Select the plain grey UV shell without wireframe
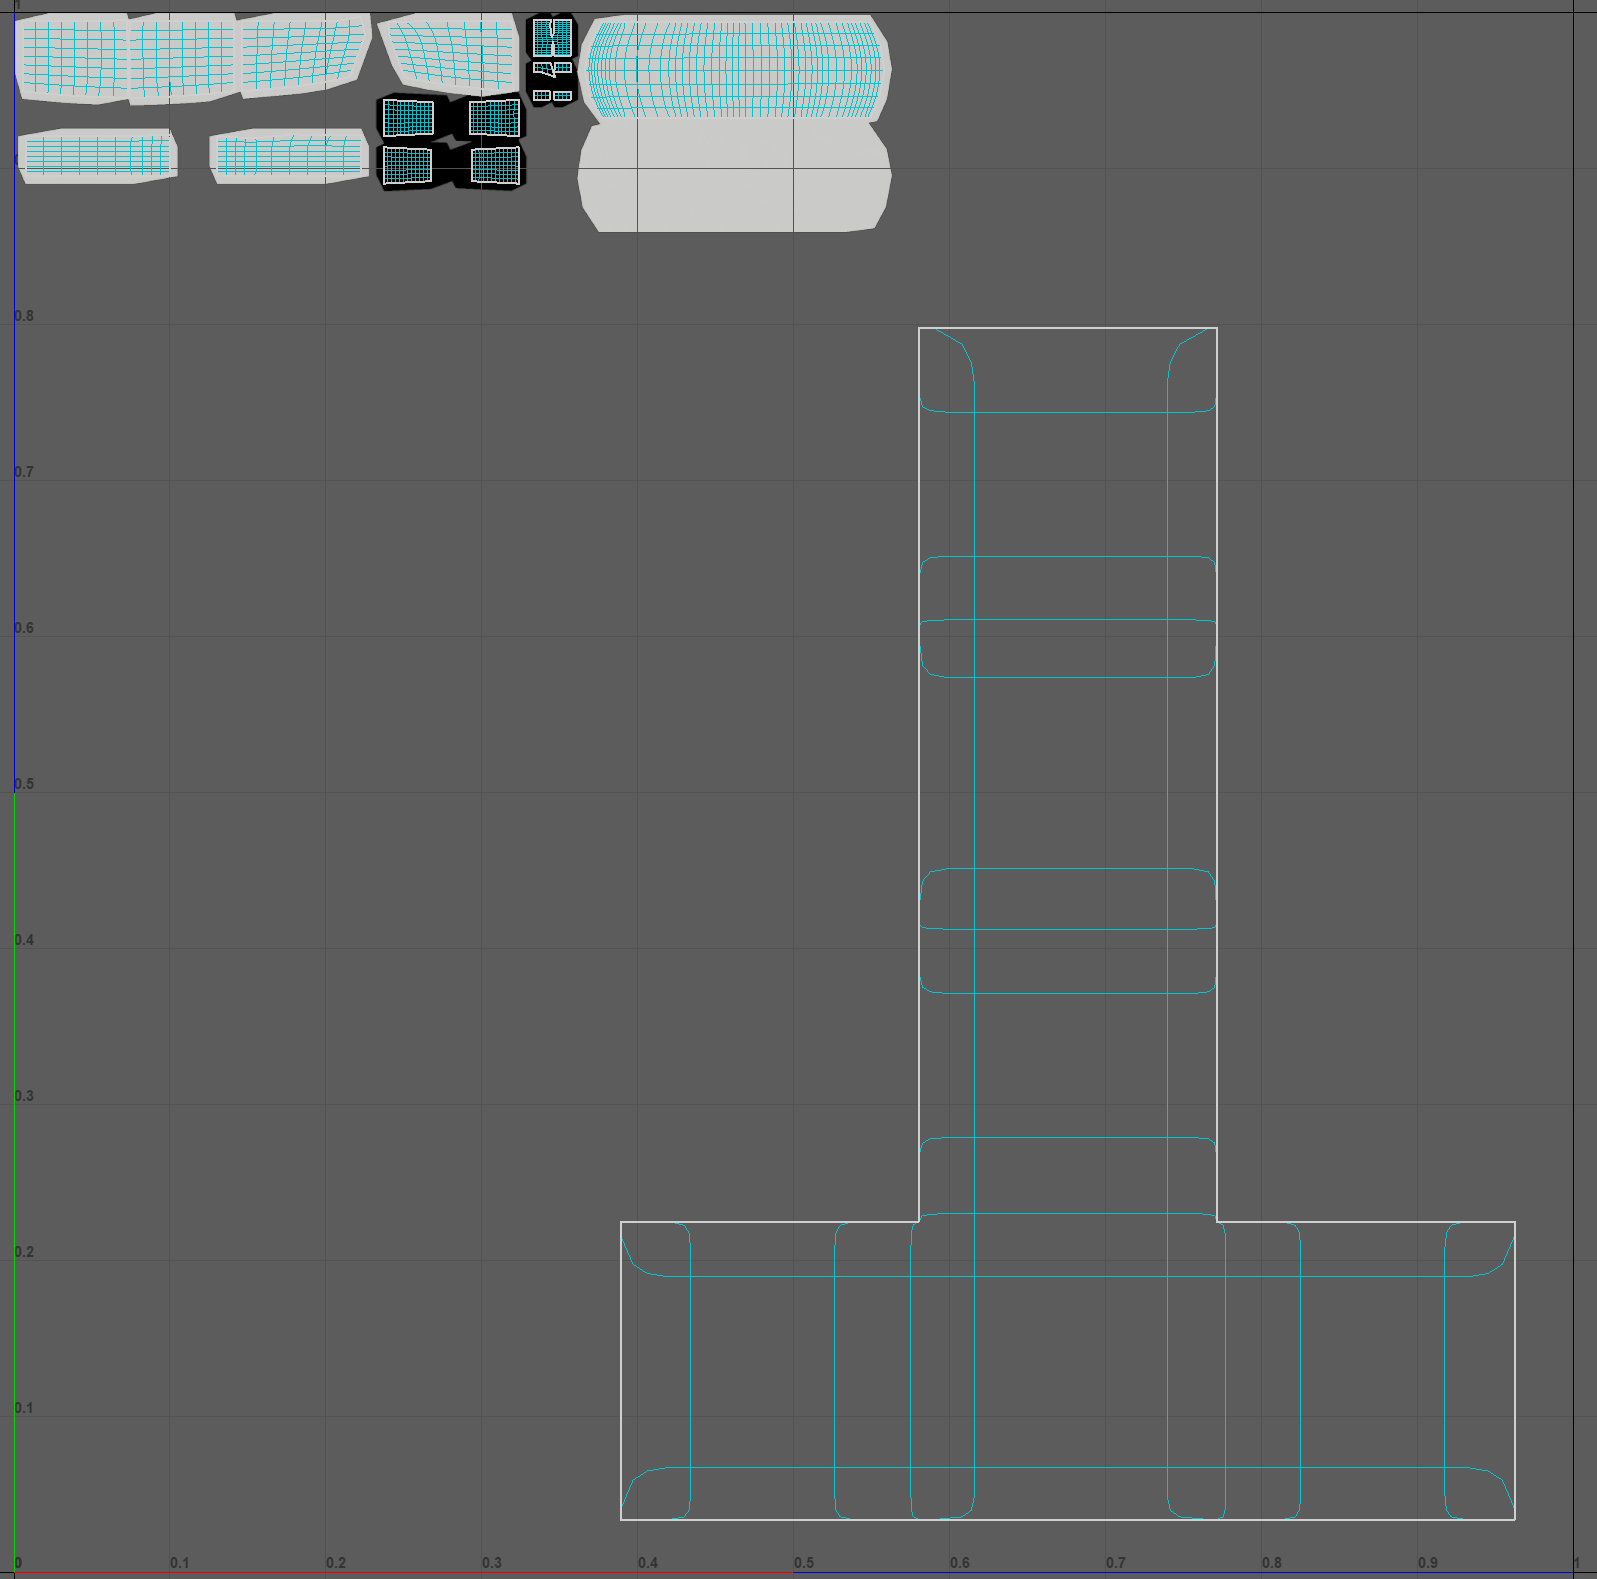Image resolution: width=1597 pixels, height=1579 pixels. coord(735,178)
